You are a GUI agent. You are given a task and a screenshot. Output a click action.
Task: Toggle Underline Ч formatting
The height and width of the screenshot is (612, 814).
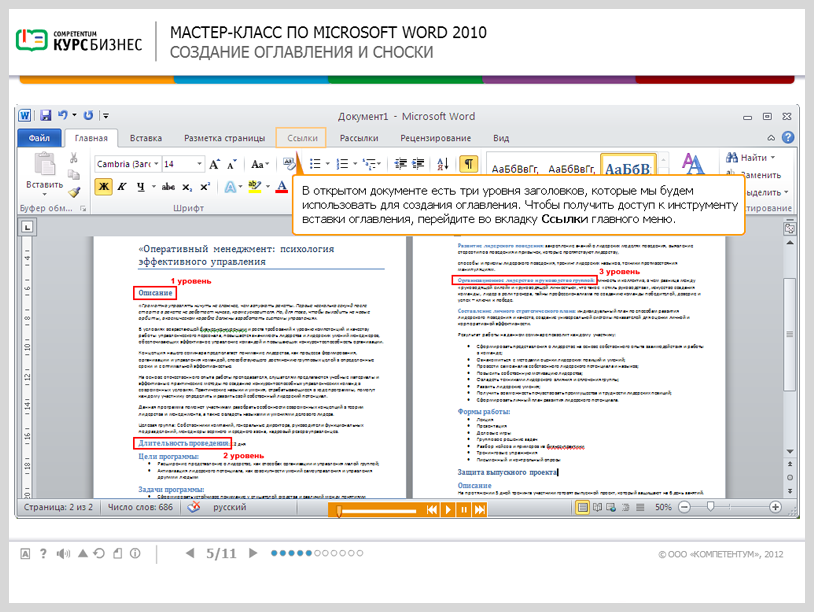click(x=141, y=187)
